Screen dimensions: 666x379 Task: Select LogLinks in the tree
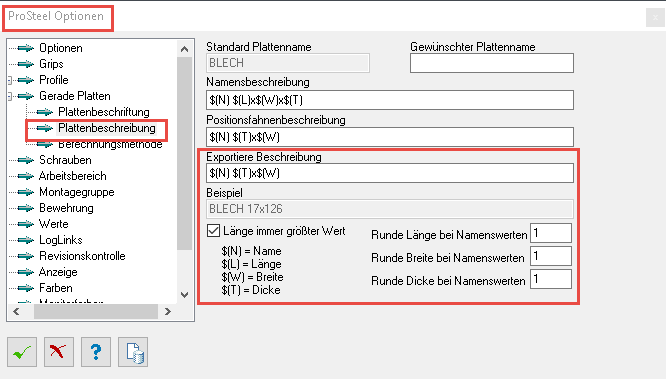point(61,240)
